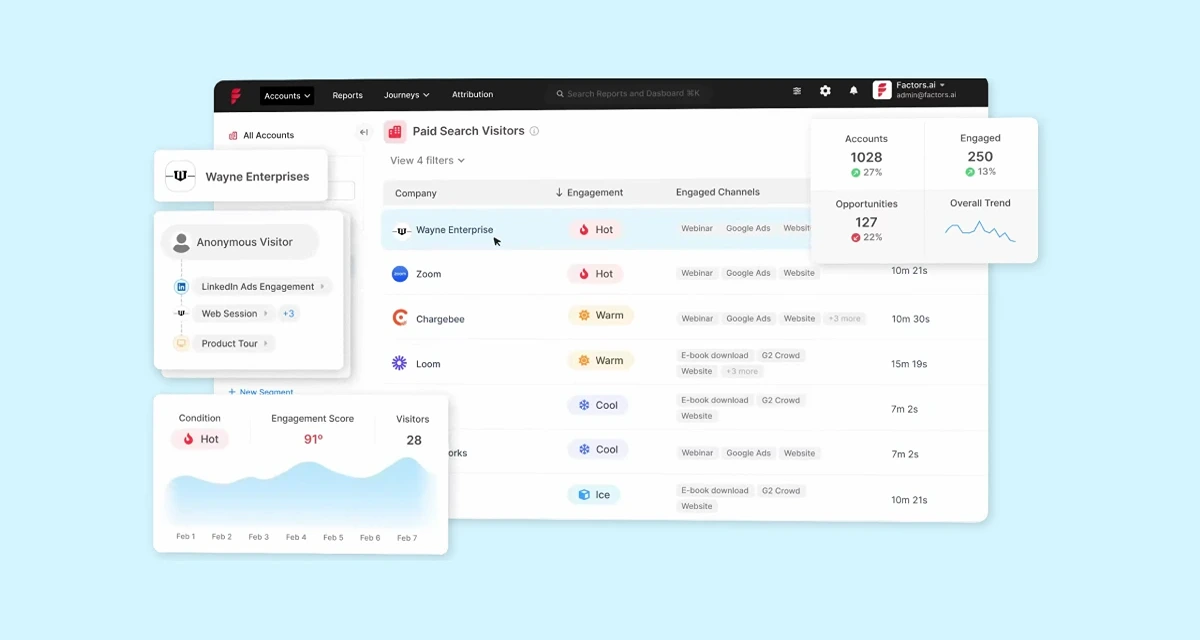This screenshot has height=640, width=1200.
Task: Click the Hot badge for Wayne Enterprise
Action: coord(595,229)
